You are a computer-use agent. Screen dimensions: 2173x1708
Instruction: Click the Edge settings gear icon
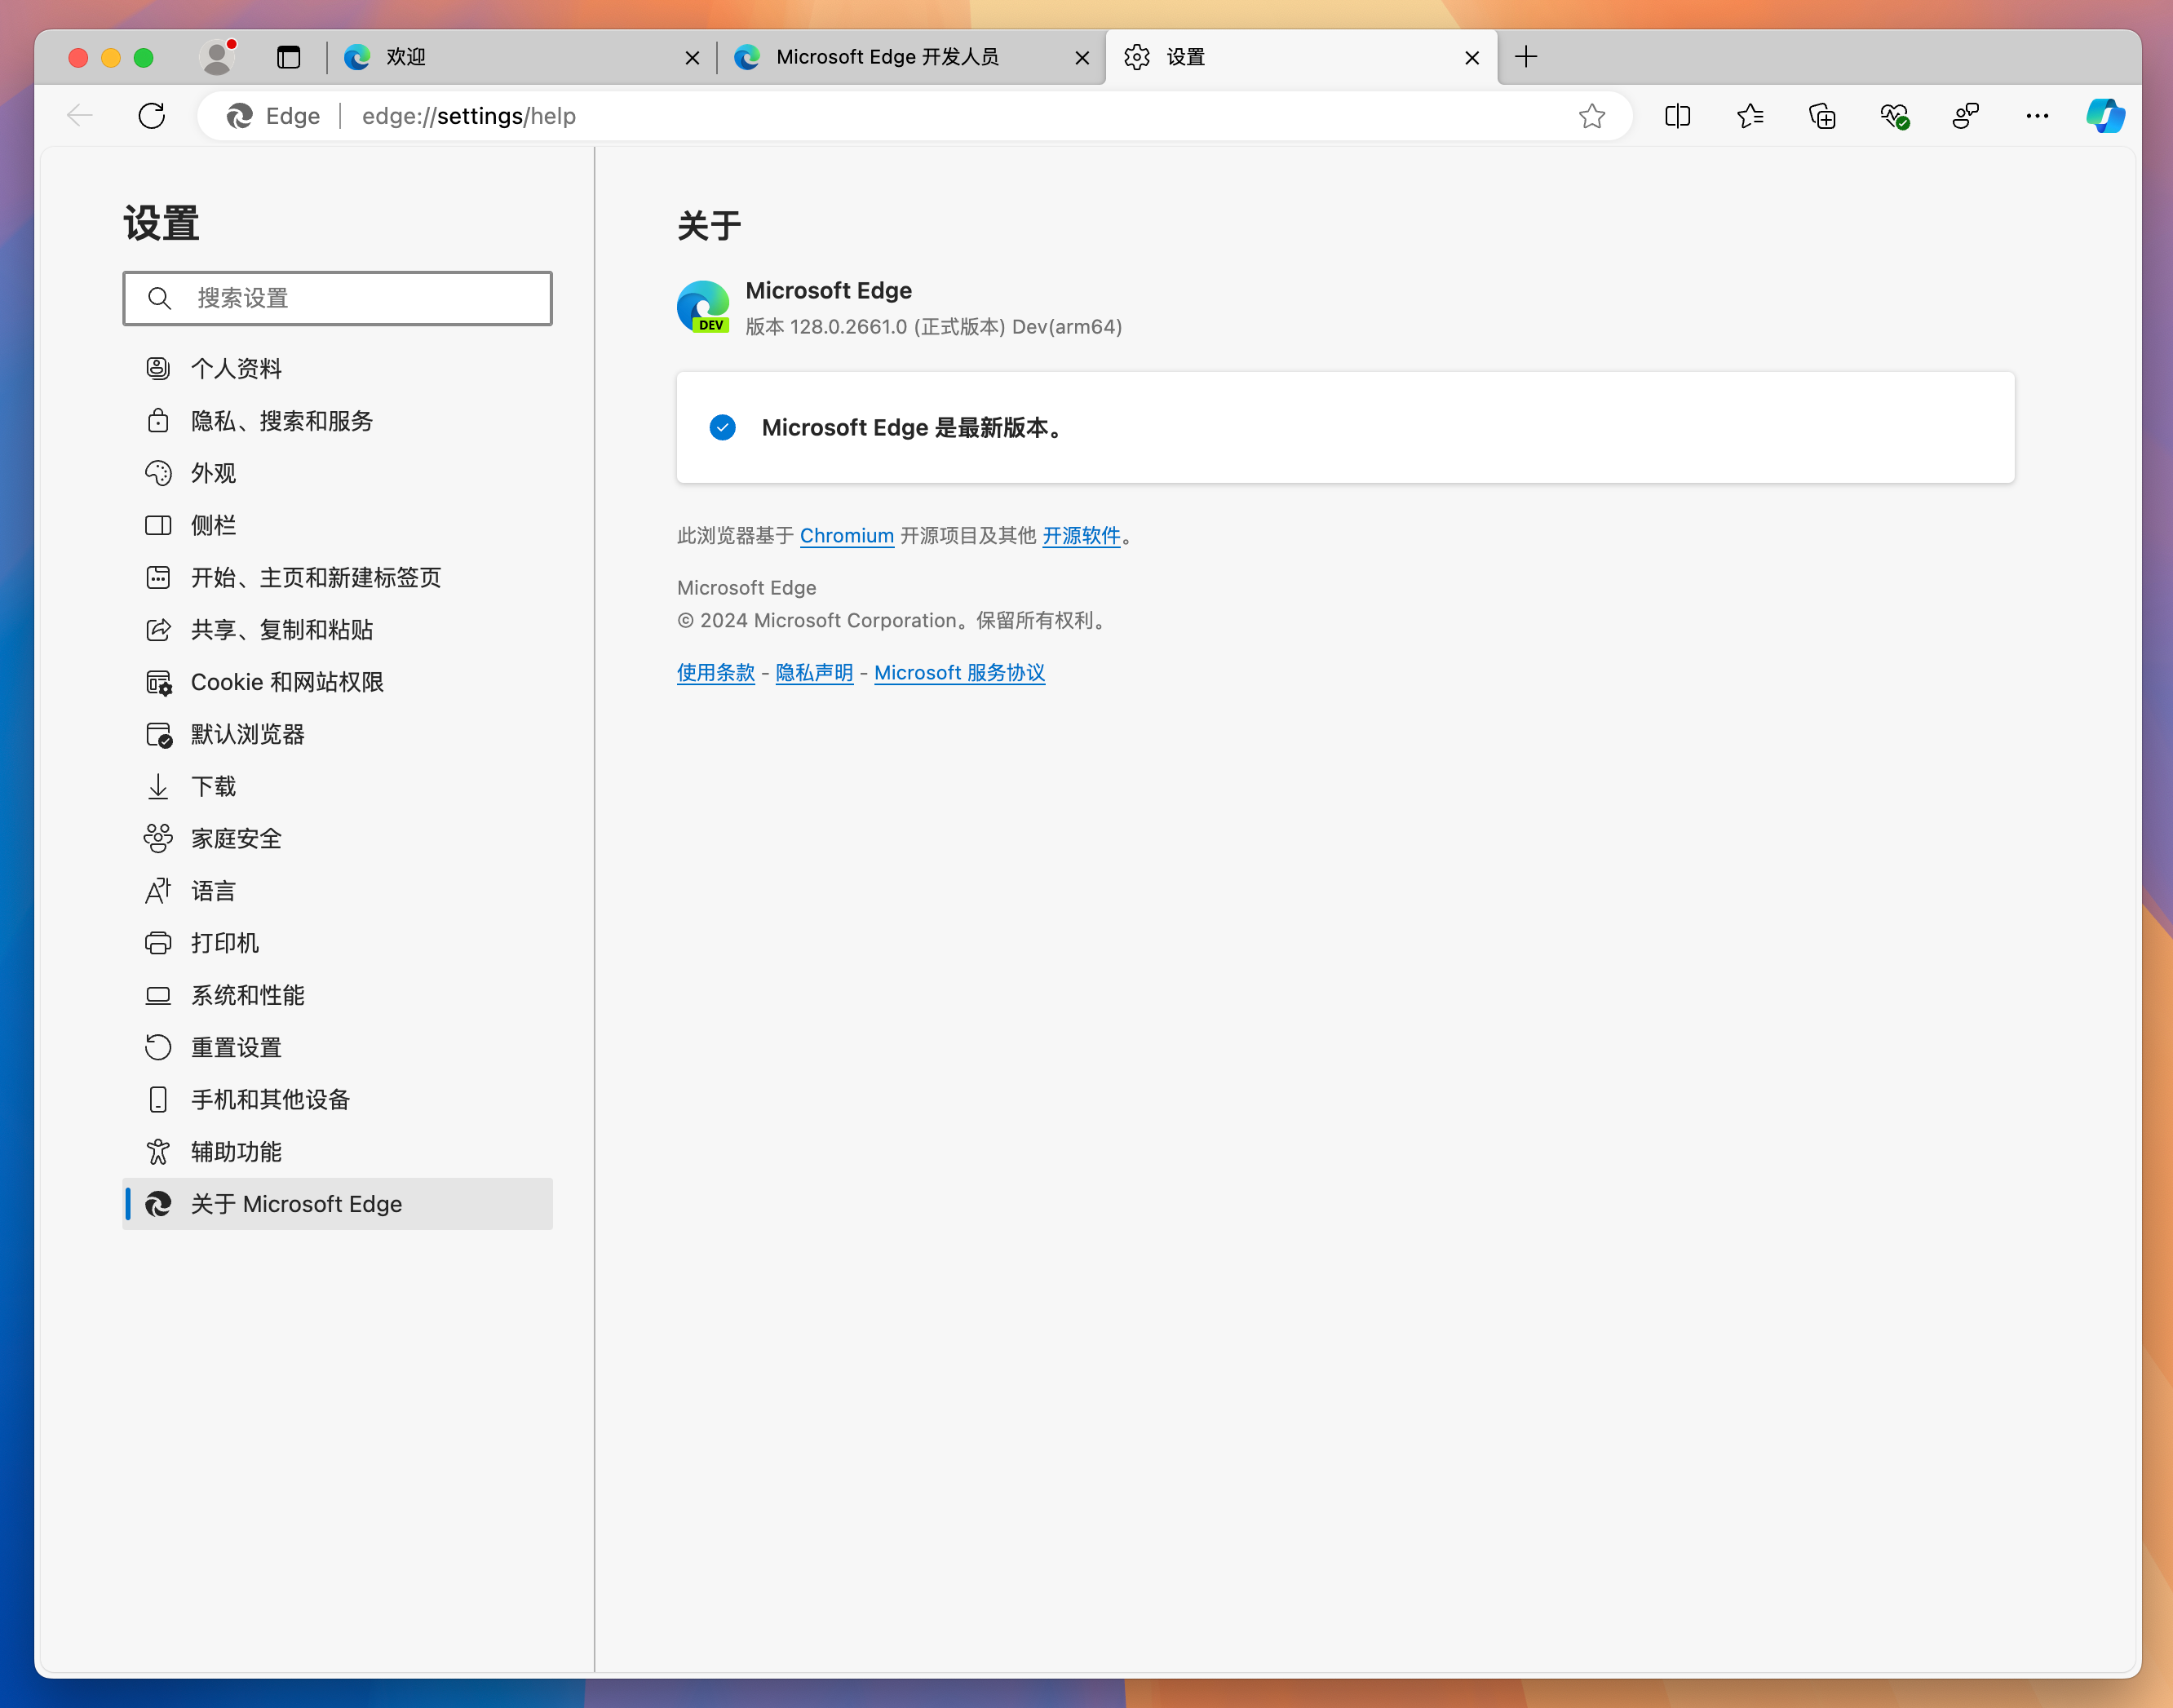pos(1140,55)
